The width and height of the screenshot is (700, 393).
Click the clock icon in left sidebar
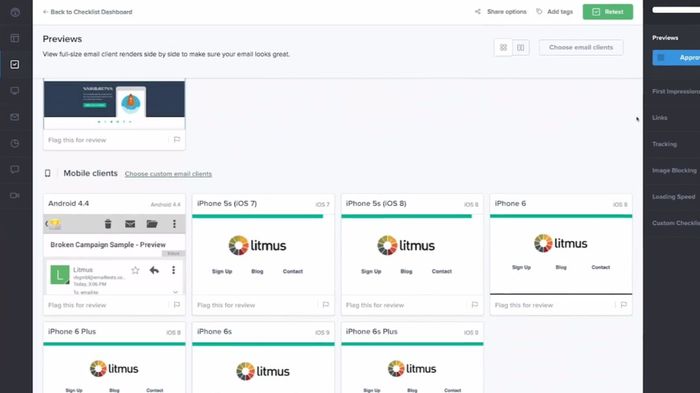15,143
